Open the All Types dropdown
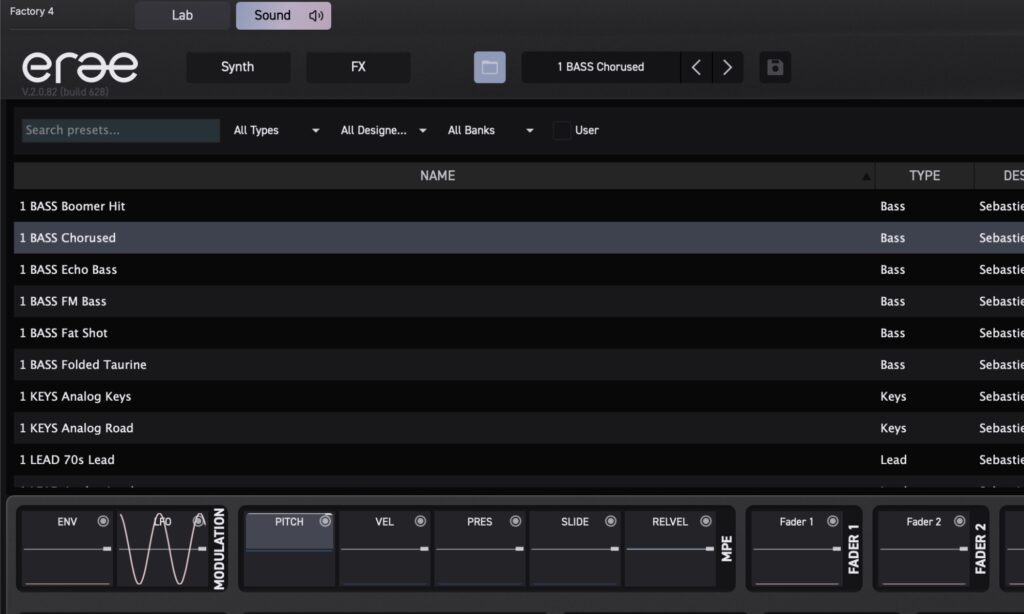The image size is (1024, 614). tap(276, 131)
